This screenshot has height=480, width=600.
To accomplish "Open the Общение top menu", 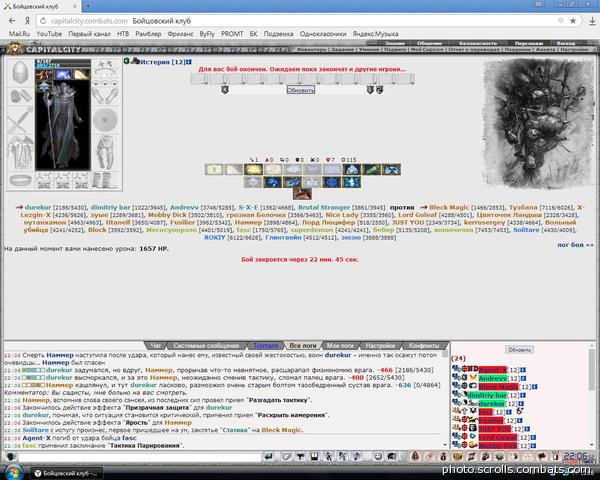I will (x=429, y=43).
